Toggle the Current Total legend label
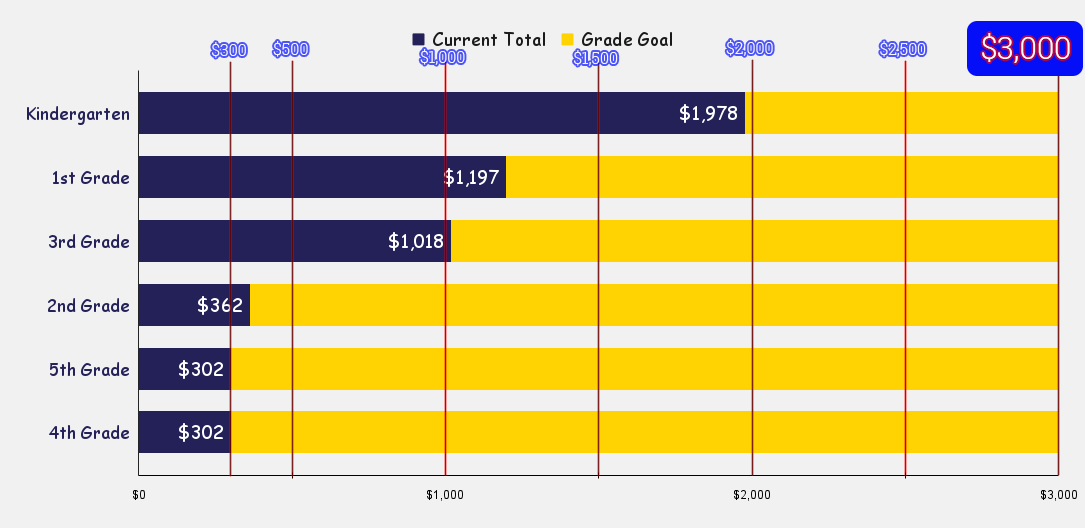Screen dimensions: 1085x528 [489, 40]
